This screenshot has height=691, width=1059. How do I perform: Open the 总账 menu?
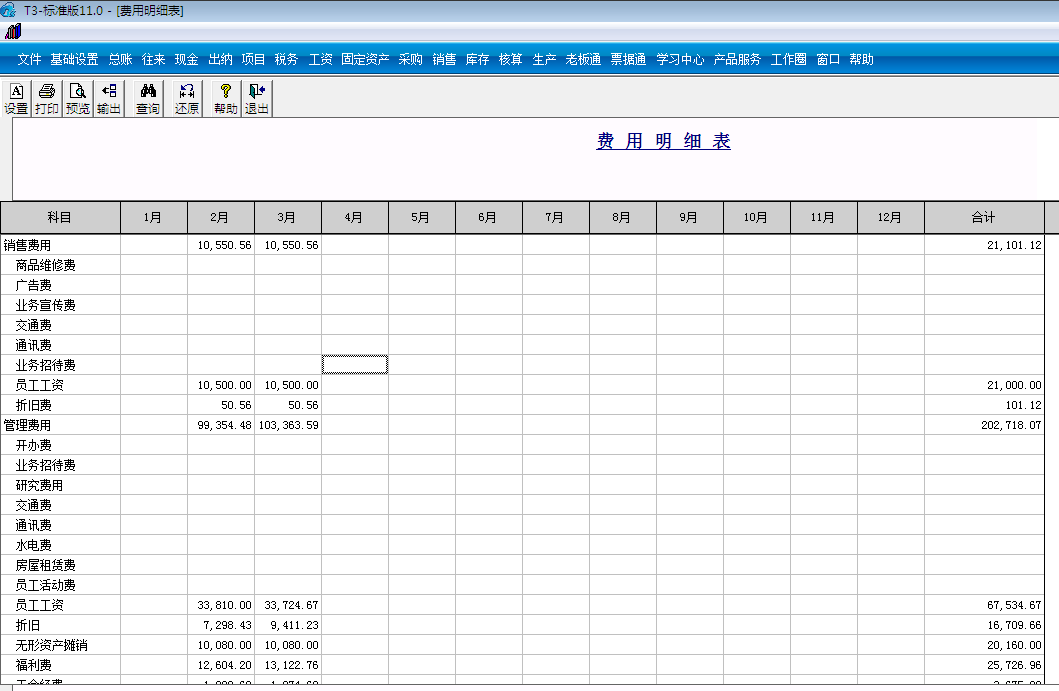click(x=119, y=59)
